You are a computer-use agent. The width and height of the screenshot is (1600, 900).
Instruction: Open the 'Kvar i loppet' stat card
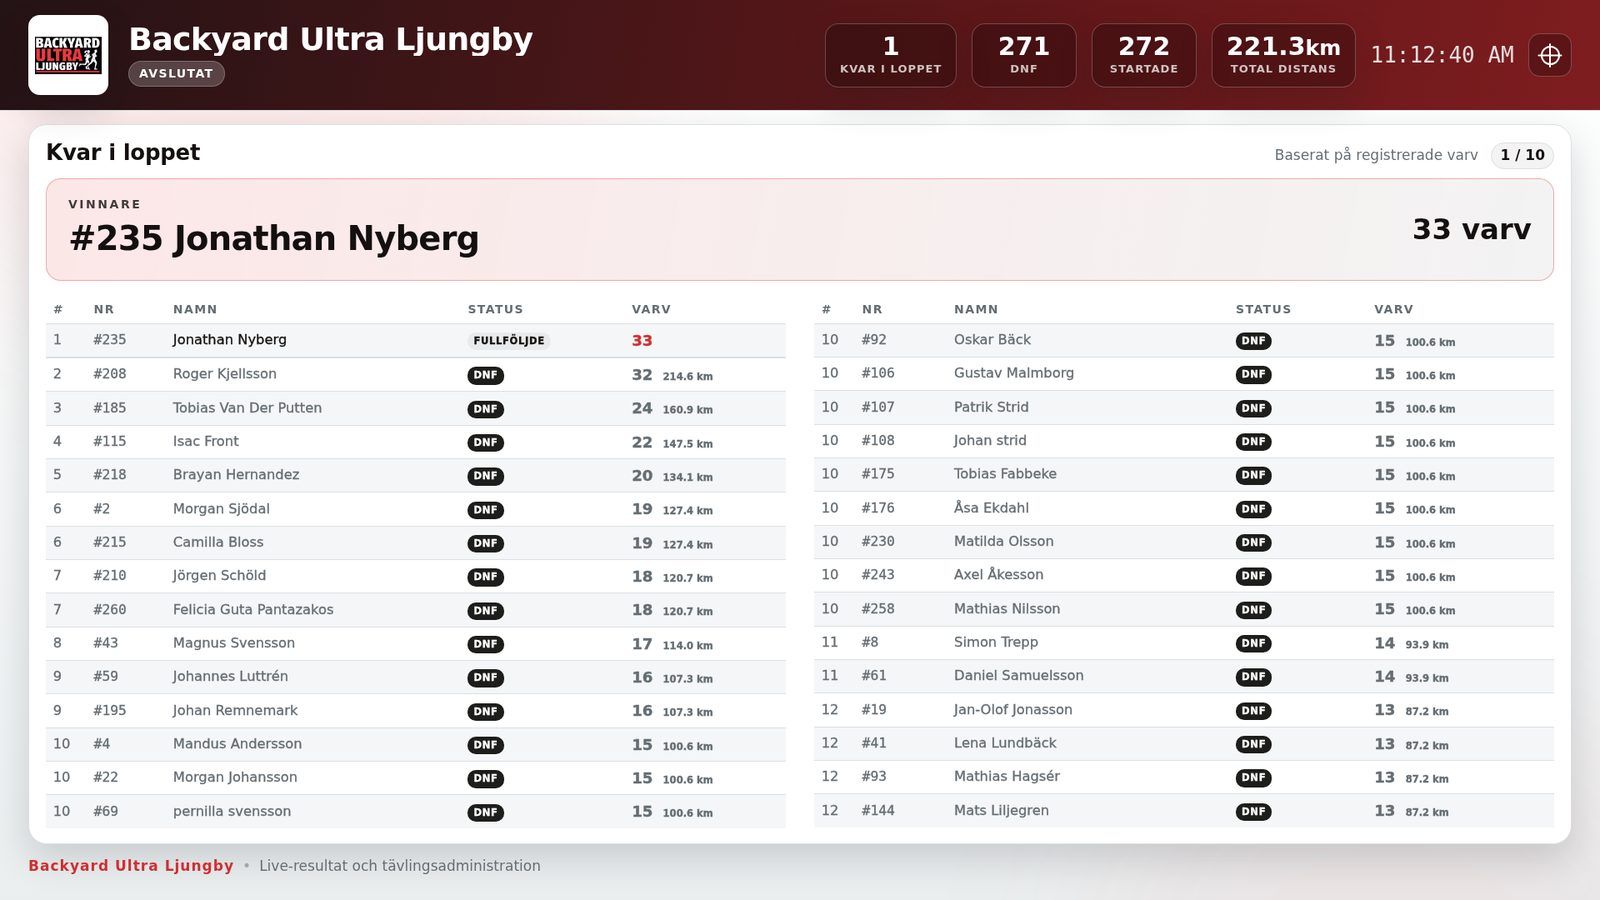click(890, 55)
